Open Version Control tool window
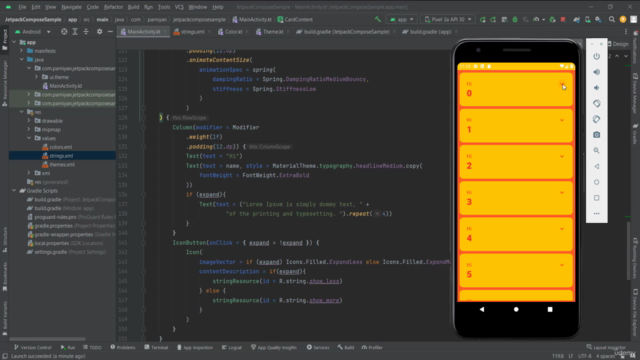The width and height of the screenshot is (640, 360). point(33,347)
